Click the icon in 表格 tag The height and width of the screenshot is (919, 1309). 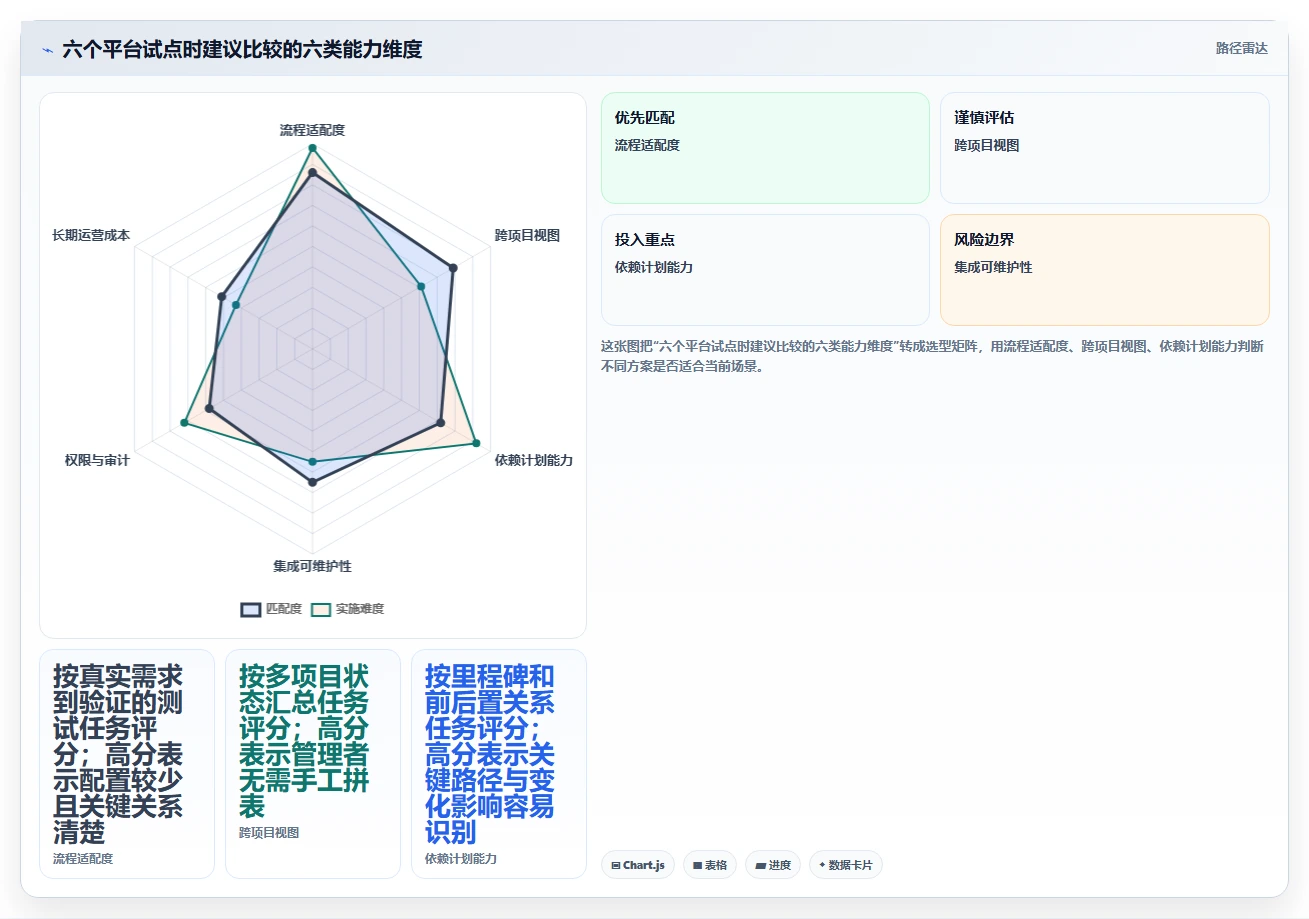click(697, 865)
